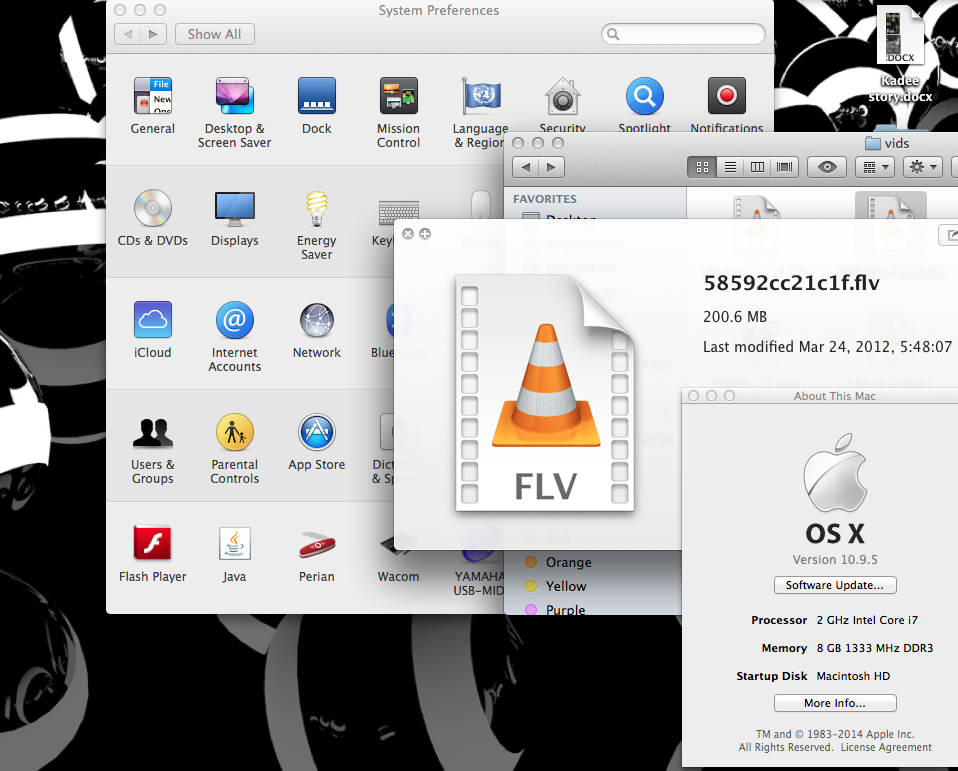Screen dimensions: 958x771
Task: Switch Finder to list view
Action: pyautogui.click(x=730, y=167)
